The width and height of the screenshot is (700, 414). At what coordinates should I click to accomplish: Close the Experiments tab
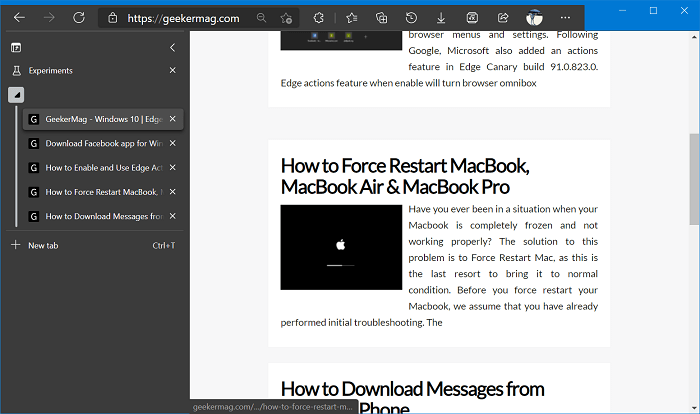tap(173, 70)
